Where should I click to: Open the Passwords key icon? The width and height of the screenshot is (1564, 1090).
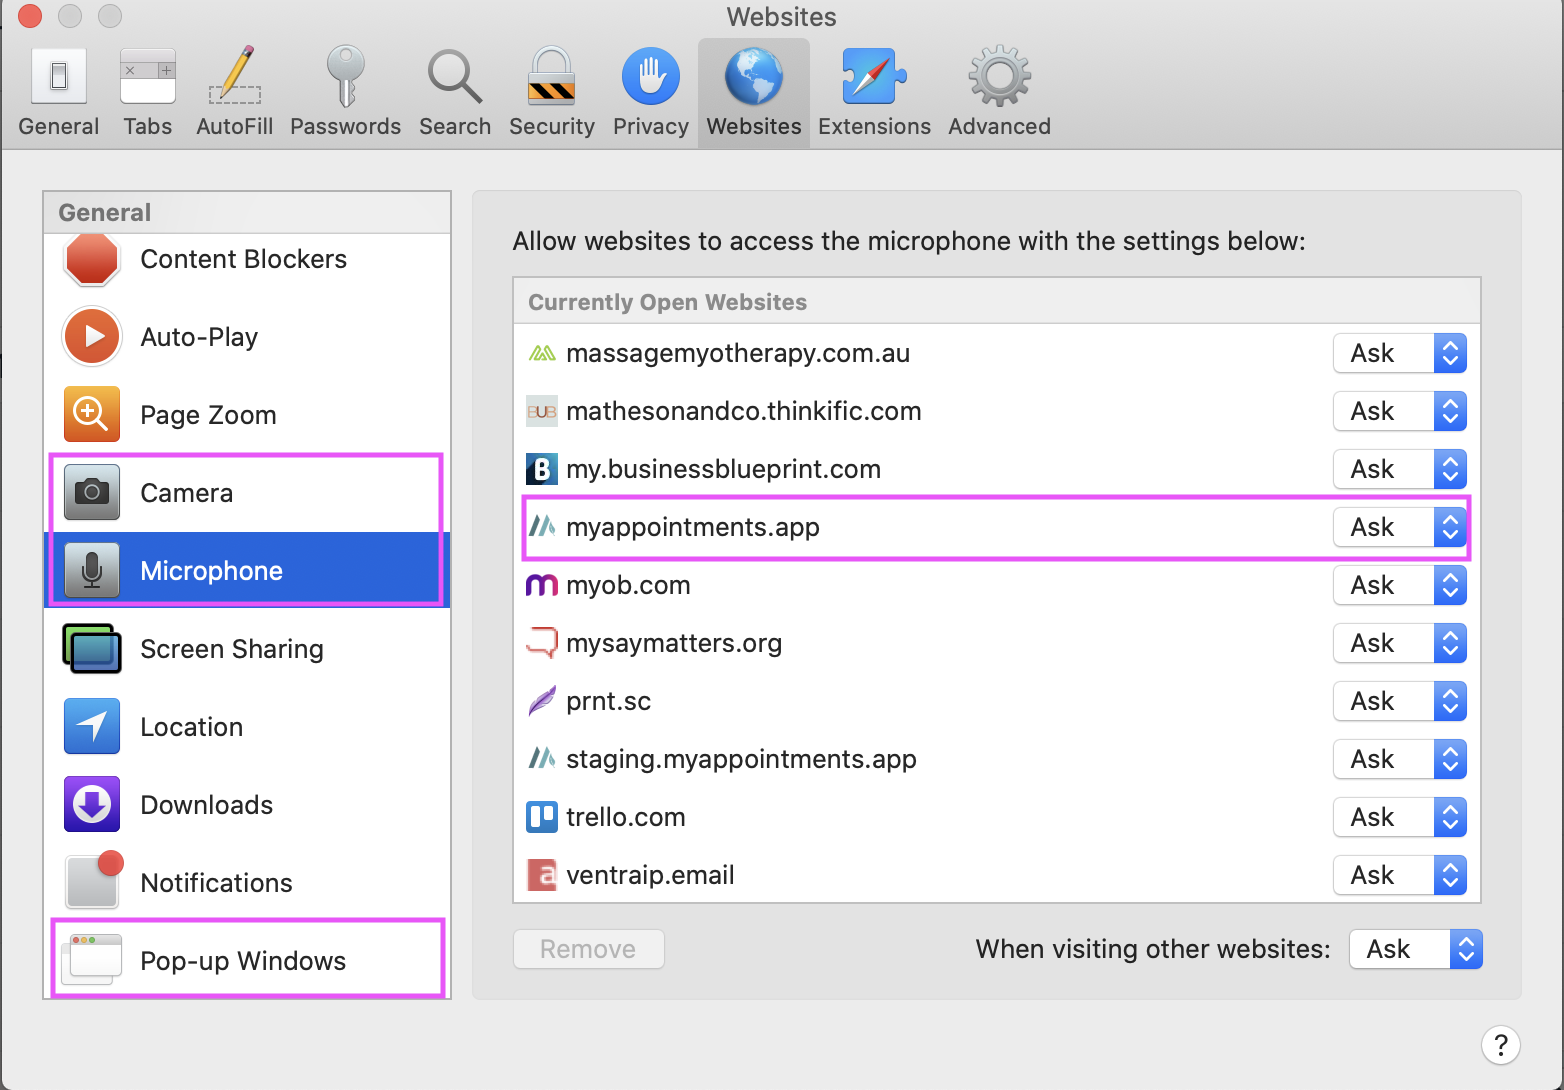tap(345, 78)
